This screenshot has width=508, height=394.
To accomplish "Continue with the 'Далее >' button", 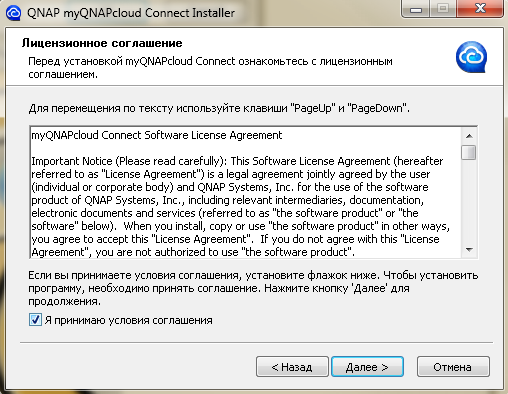I will (367, 367).
